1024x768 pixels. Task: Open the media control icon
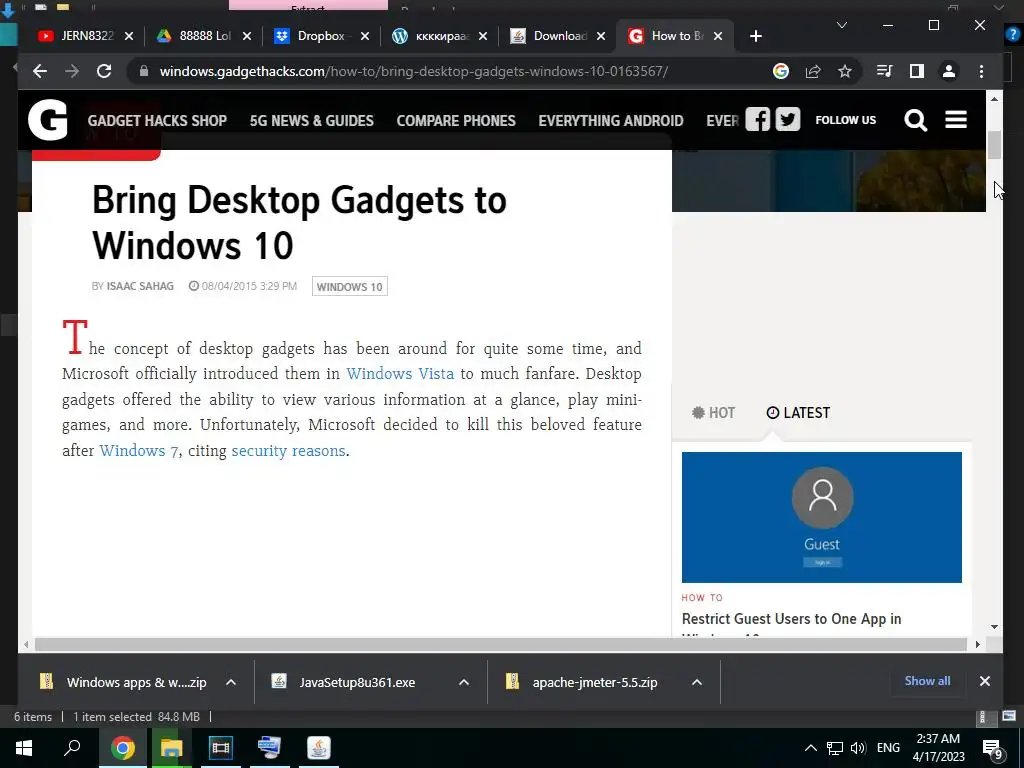point(884,71)
